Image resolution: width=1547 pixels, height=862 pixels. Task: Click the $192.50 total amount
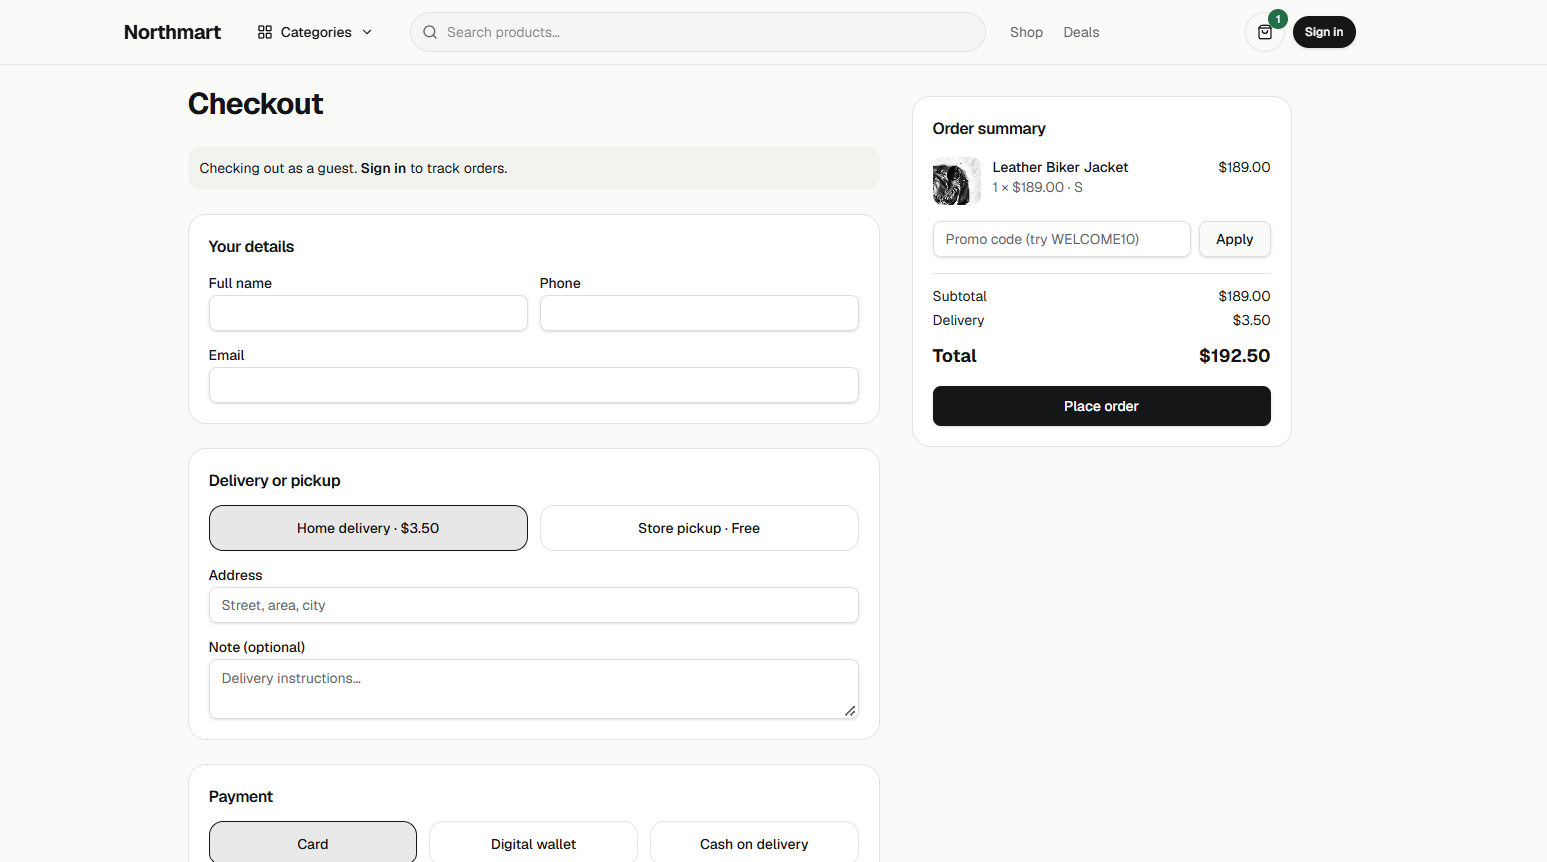click(x=1235, y=356)
